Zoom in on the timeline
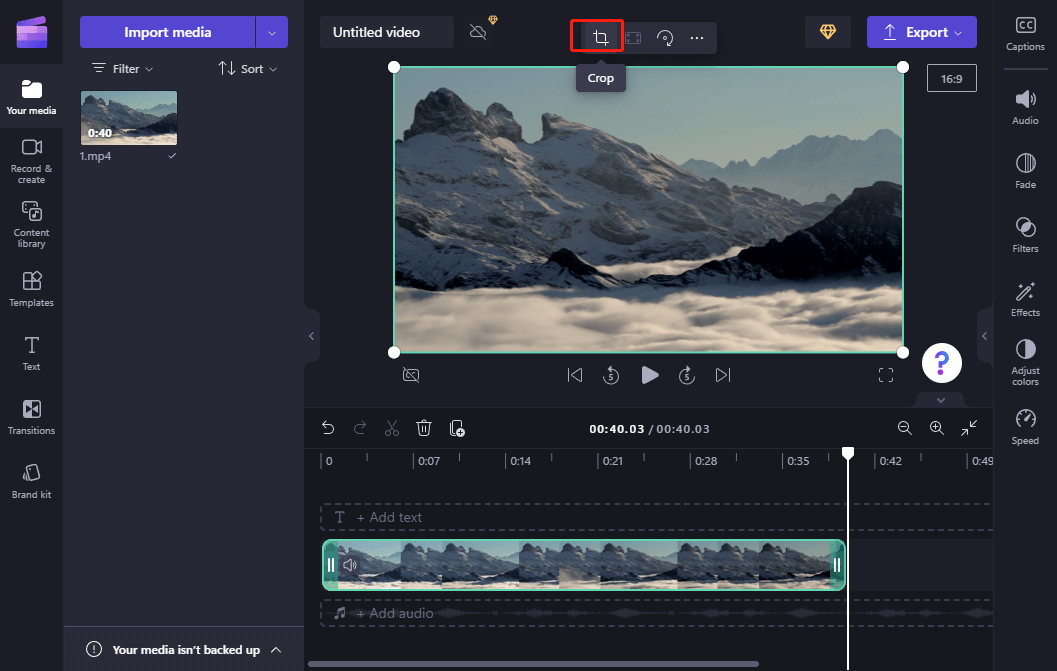1057x671 pixels. 936,428
